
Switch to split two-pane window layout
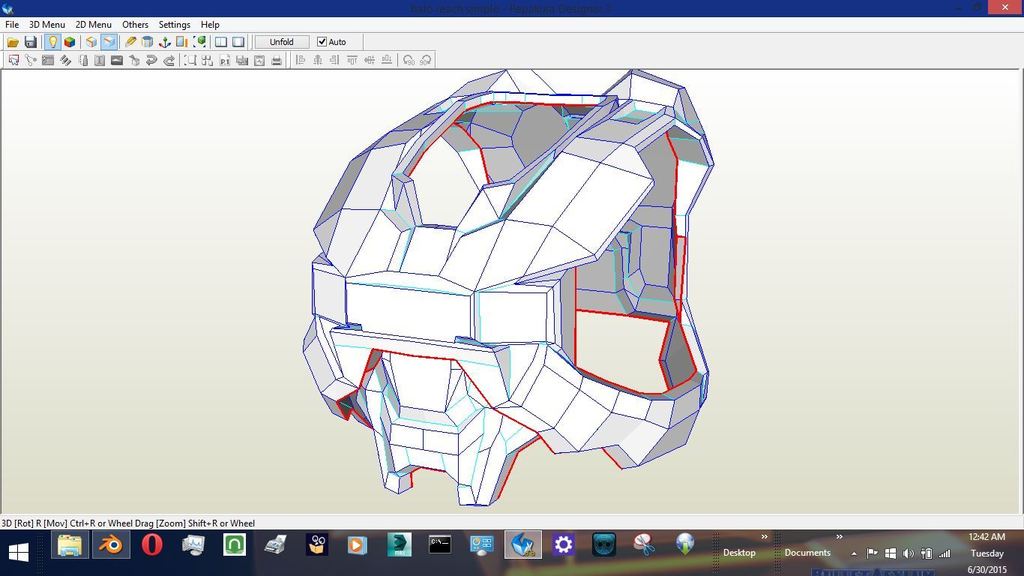[x=221, y=42]
